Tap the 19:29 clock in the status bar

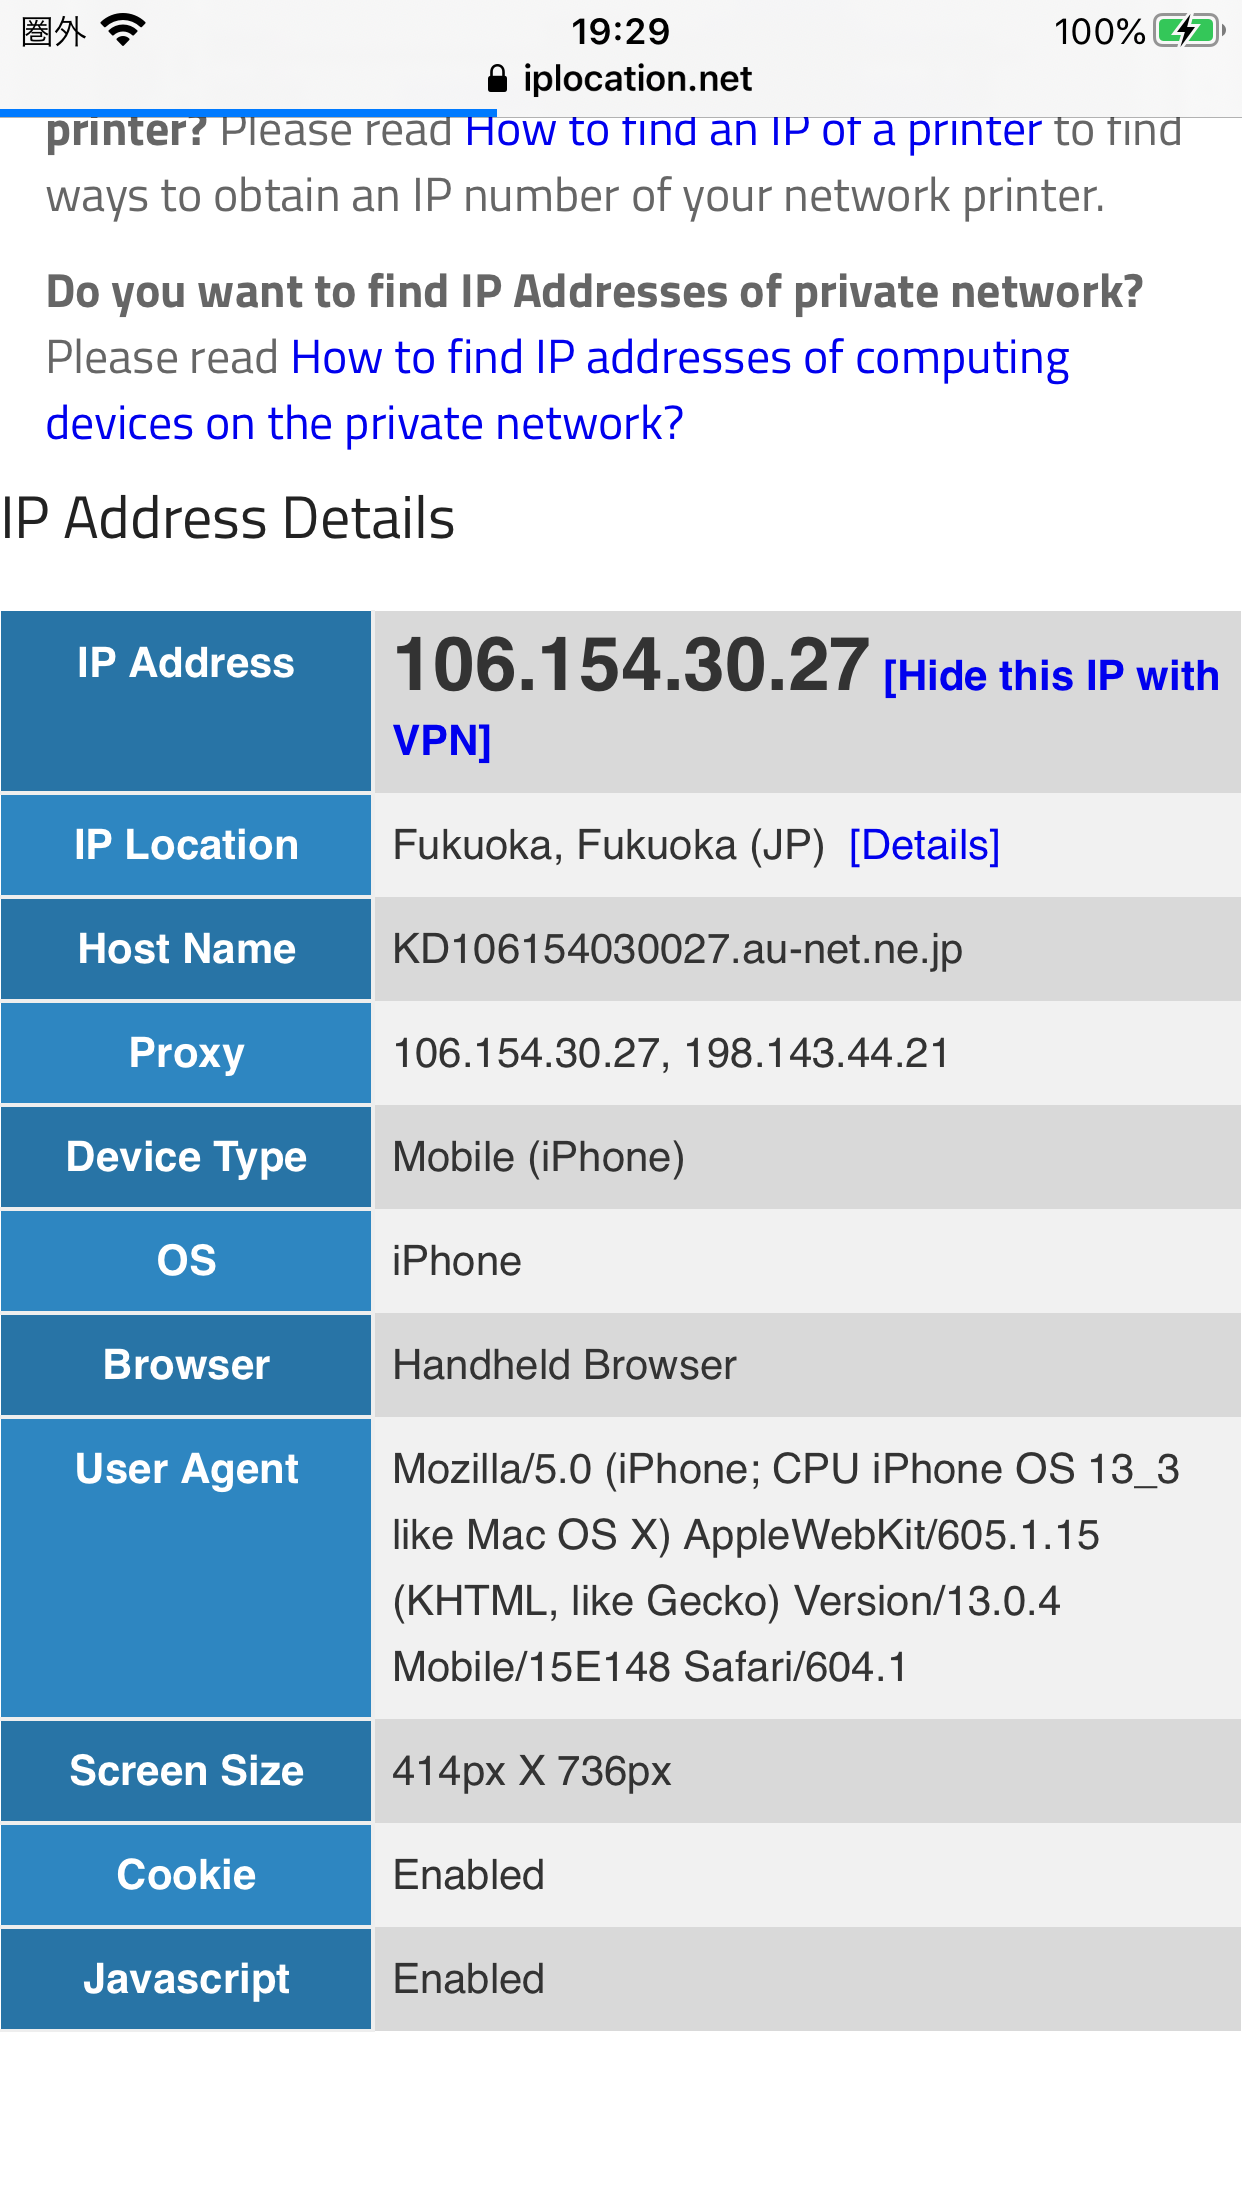(x=620, y=31)
